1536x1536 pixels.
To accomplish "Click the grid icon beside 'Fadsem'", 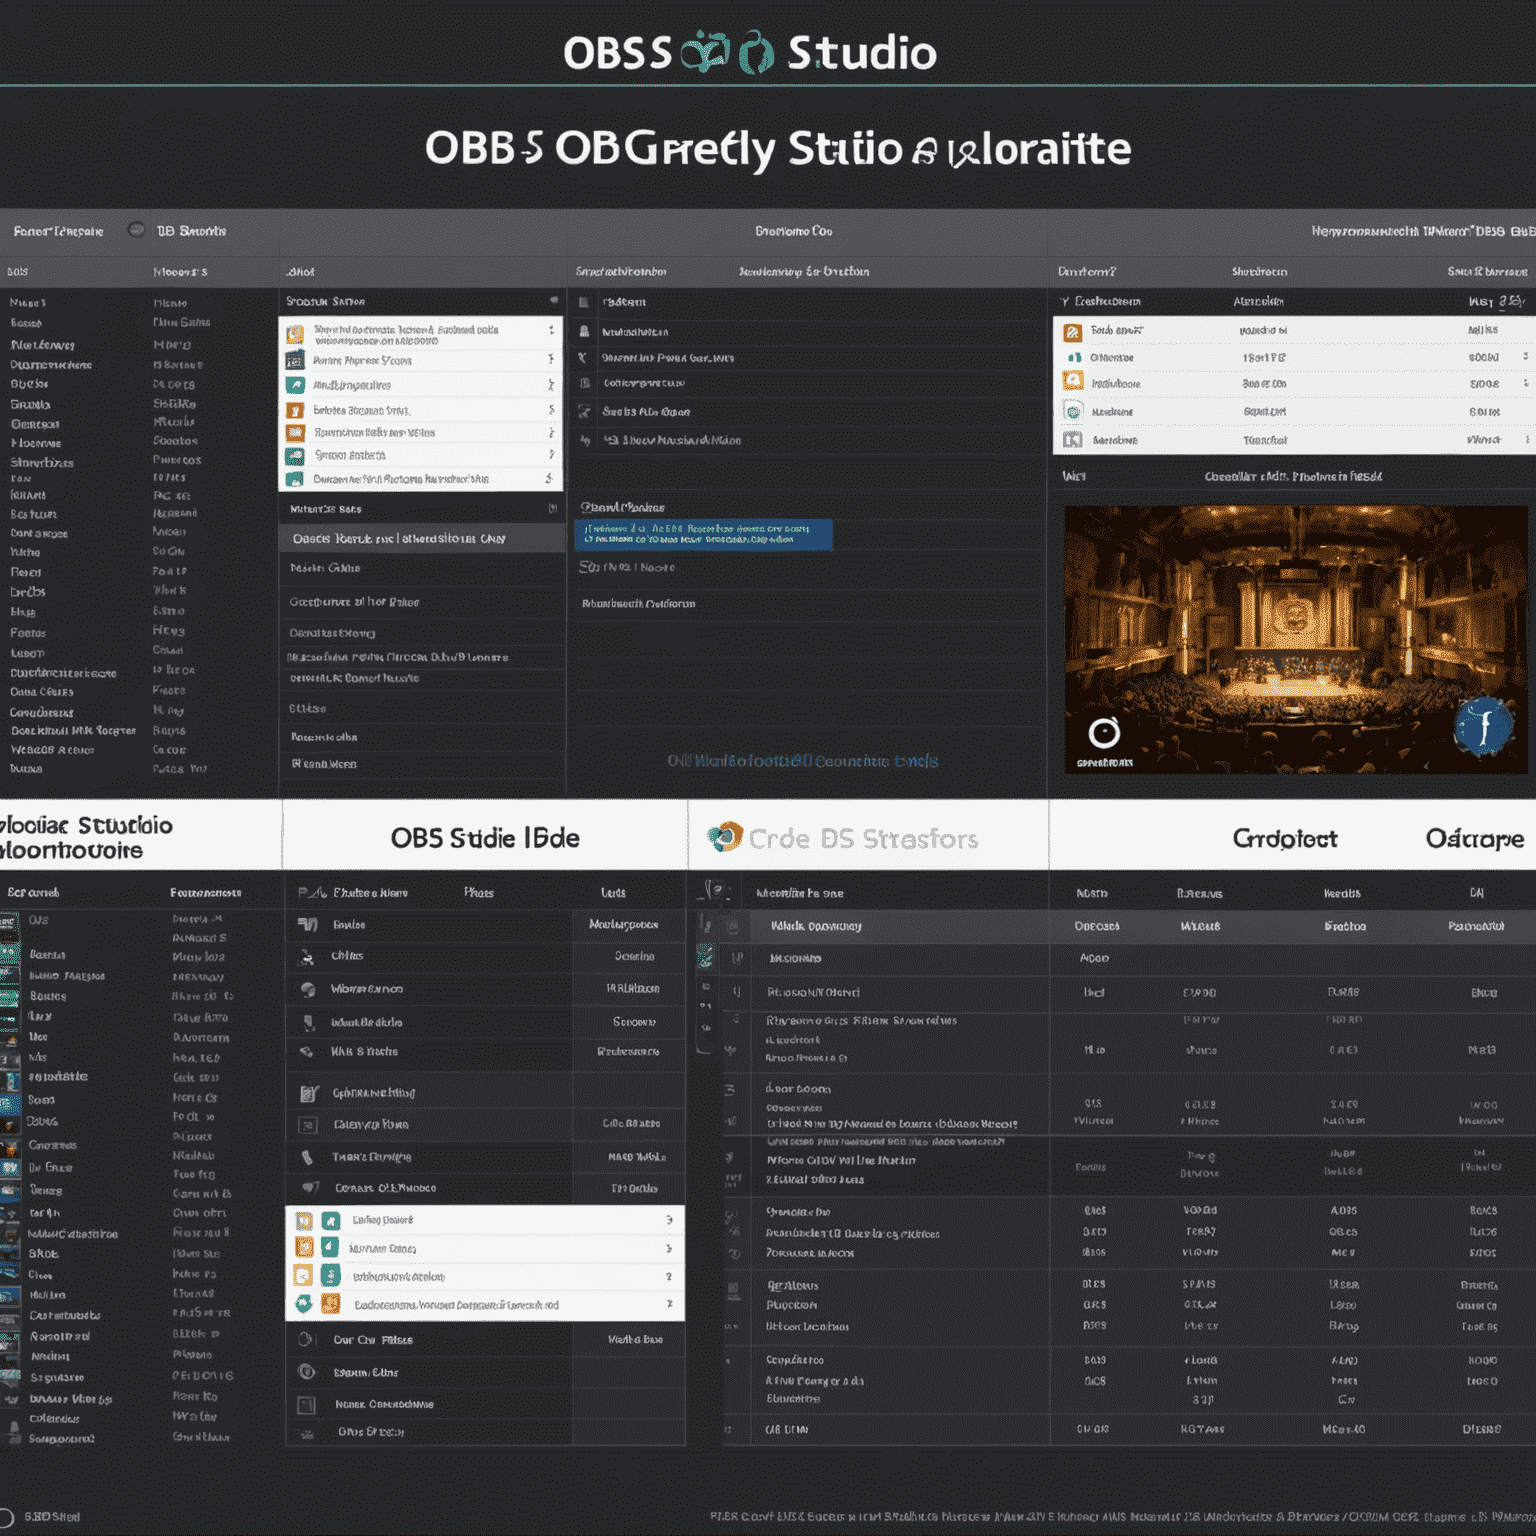I will [585, 302].
